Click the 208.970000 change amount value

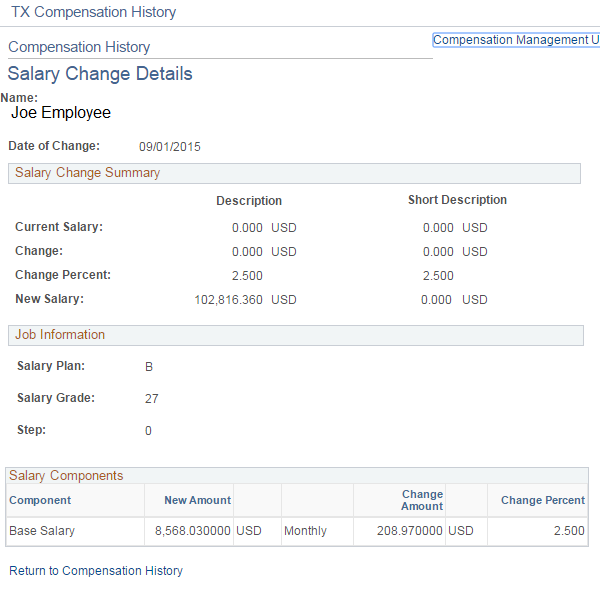pyautogui.click(x=406, y=531)
